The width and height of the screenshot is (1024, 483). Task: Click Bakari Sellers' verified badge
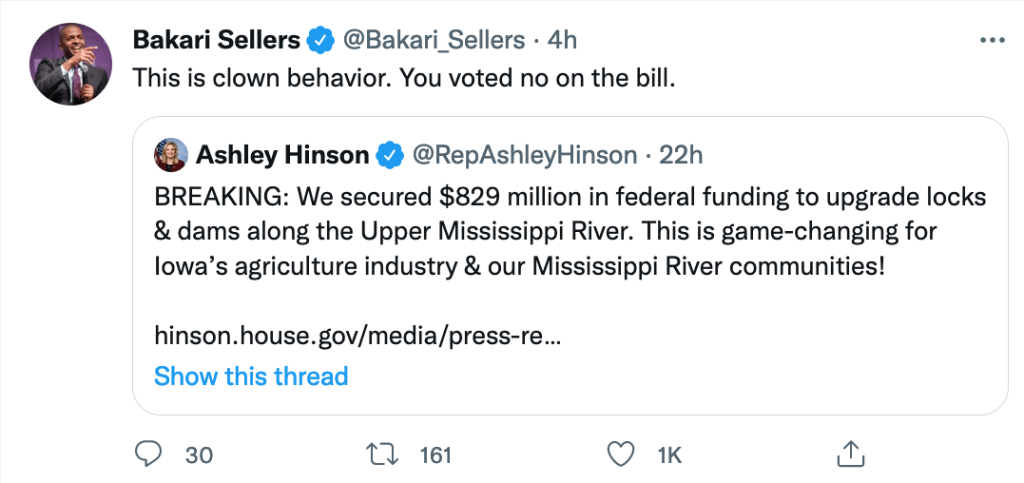[x=320, y=41]
